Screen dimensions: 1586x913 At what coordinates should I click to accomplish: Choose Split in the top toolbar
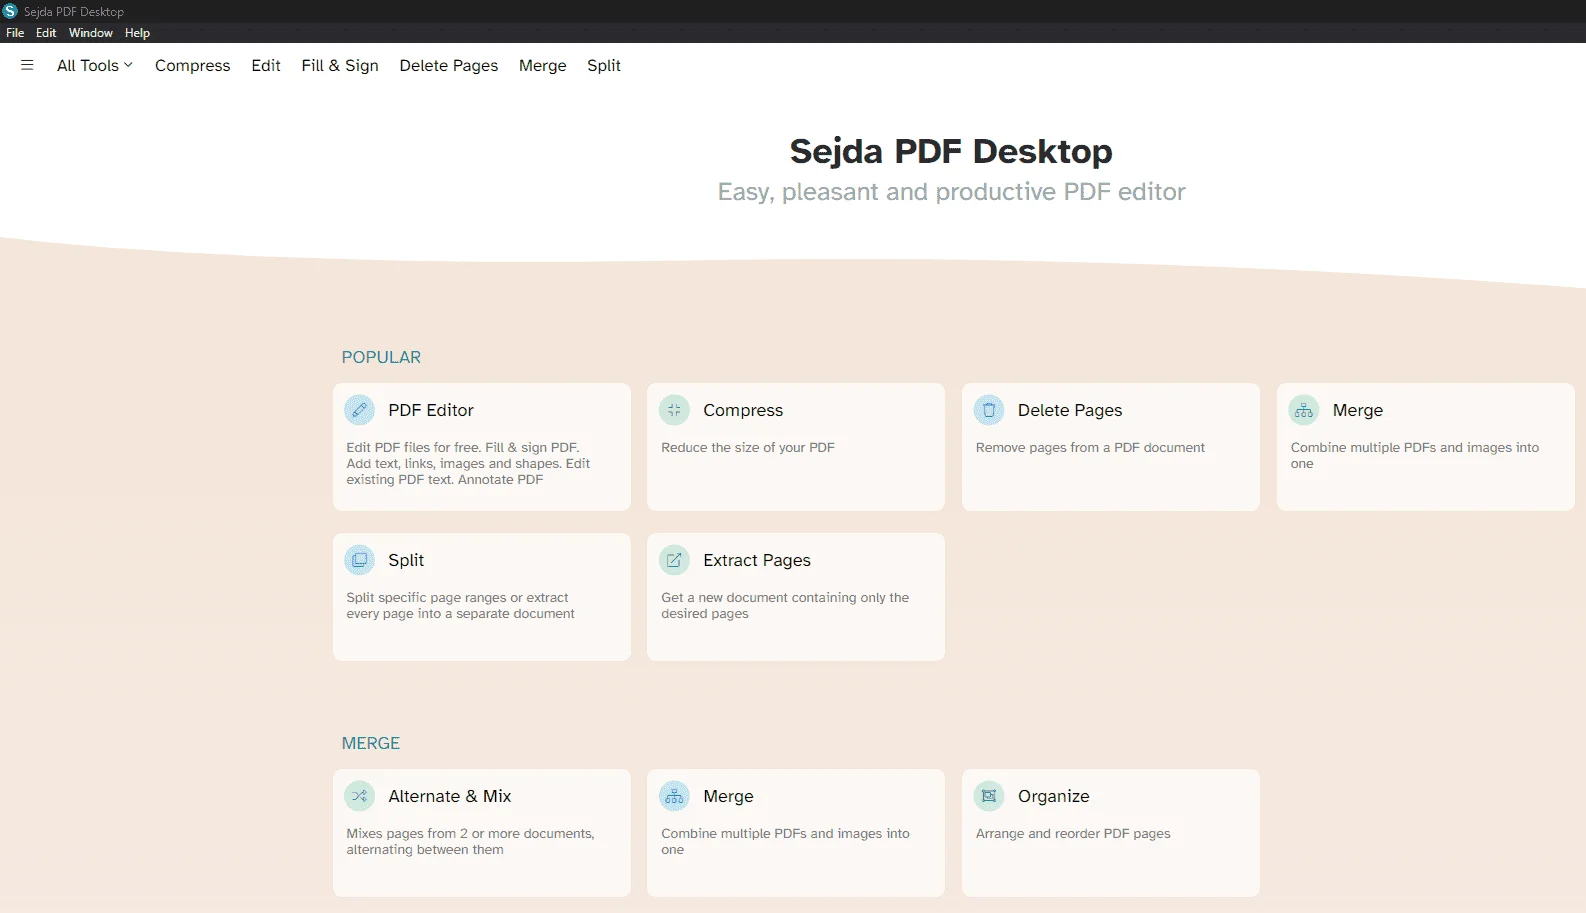604,65
